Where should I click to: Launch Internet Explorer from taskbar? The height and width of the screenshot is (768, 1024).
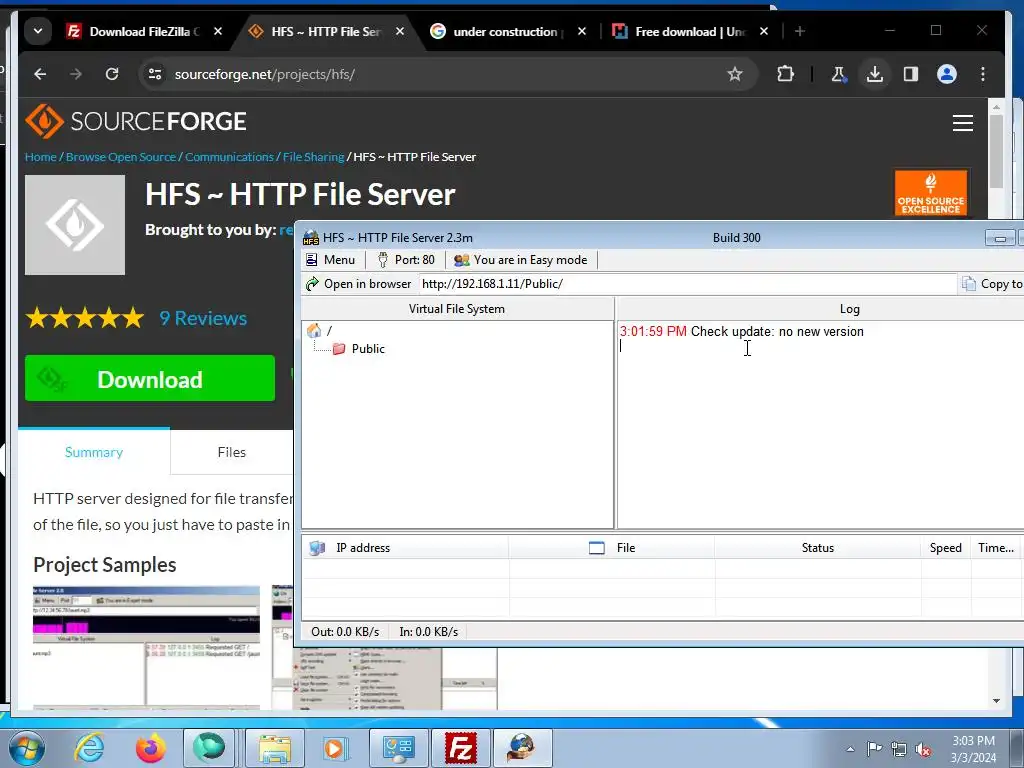tap(89, 748)
